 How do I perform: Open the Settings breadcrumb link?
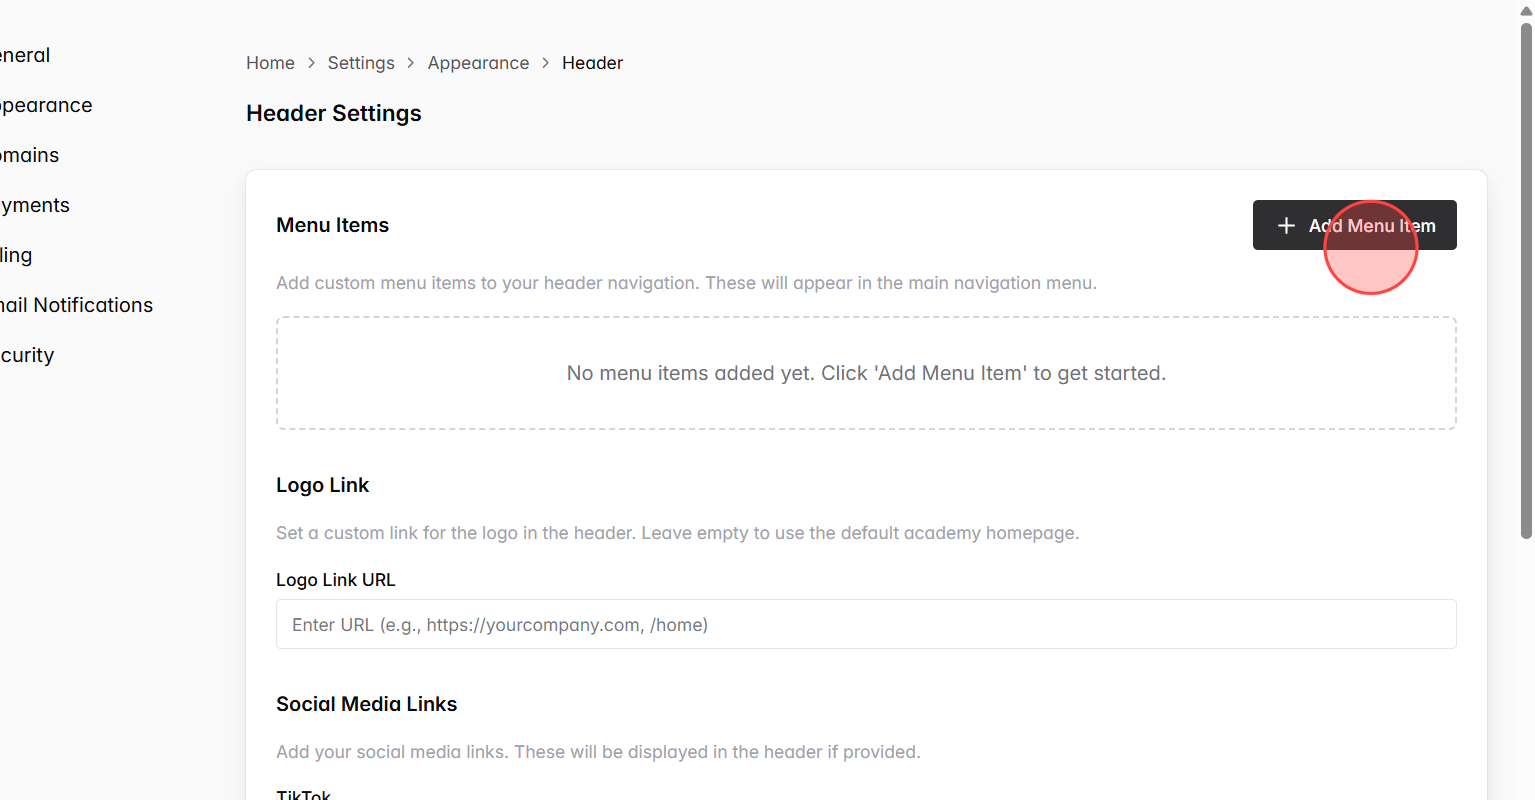361,62
